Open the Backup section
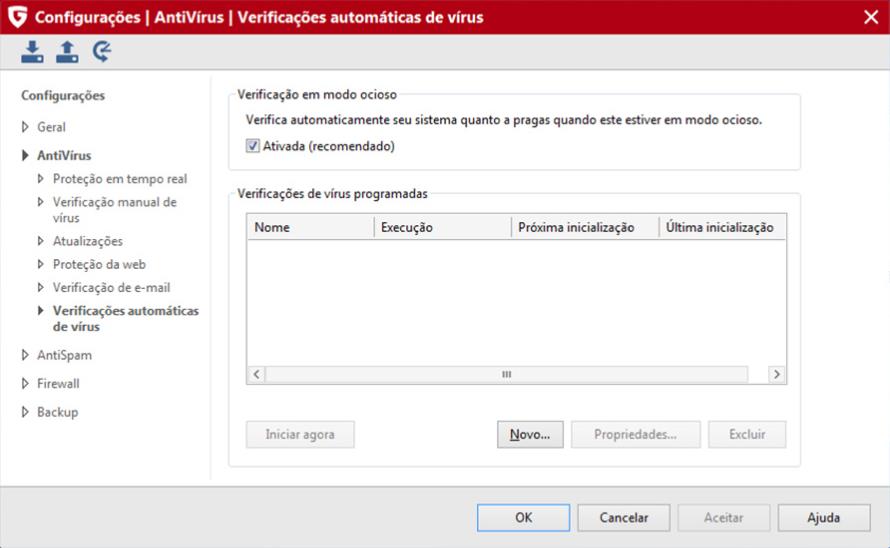The image size is (890, 548). coord(57,412)
